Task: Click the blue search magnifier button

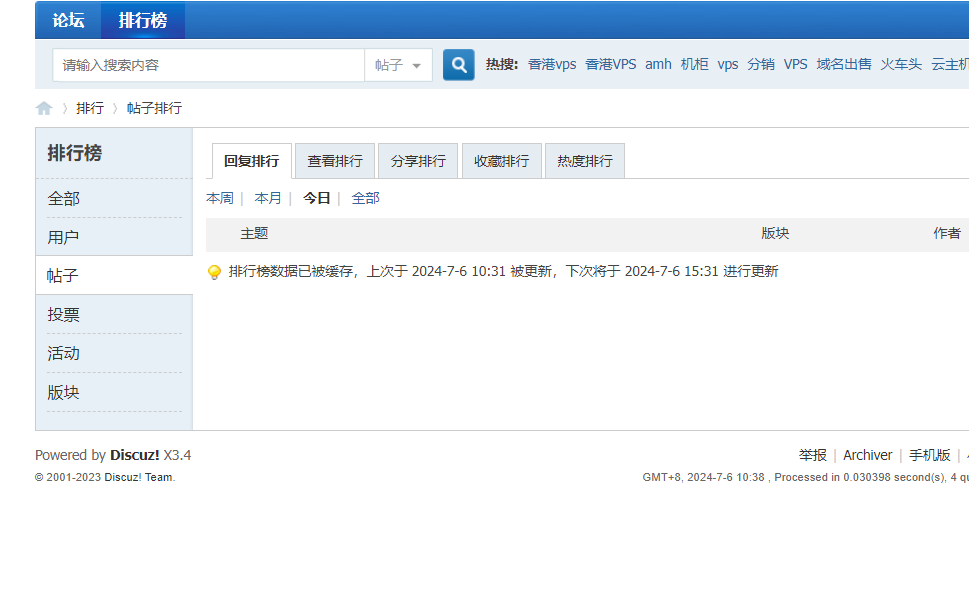Action: [459, 65]
